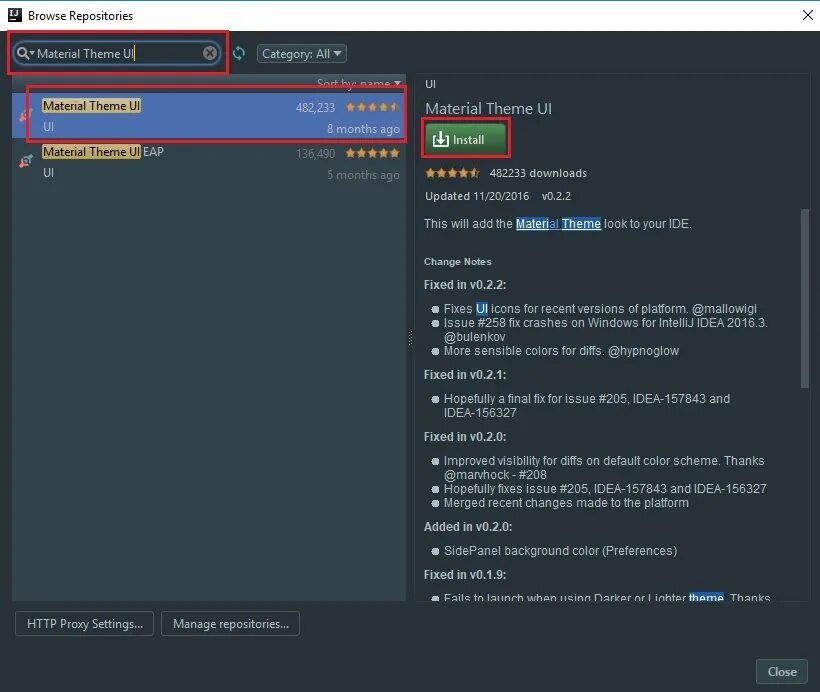Click the 482,233 download count in list
This screenshot has height=692, width=820.
pyautogui.click(x=315, y=108)
